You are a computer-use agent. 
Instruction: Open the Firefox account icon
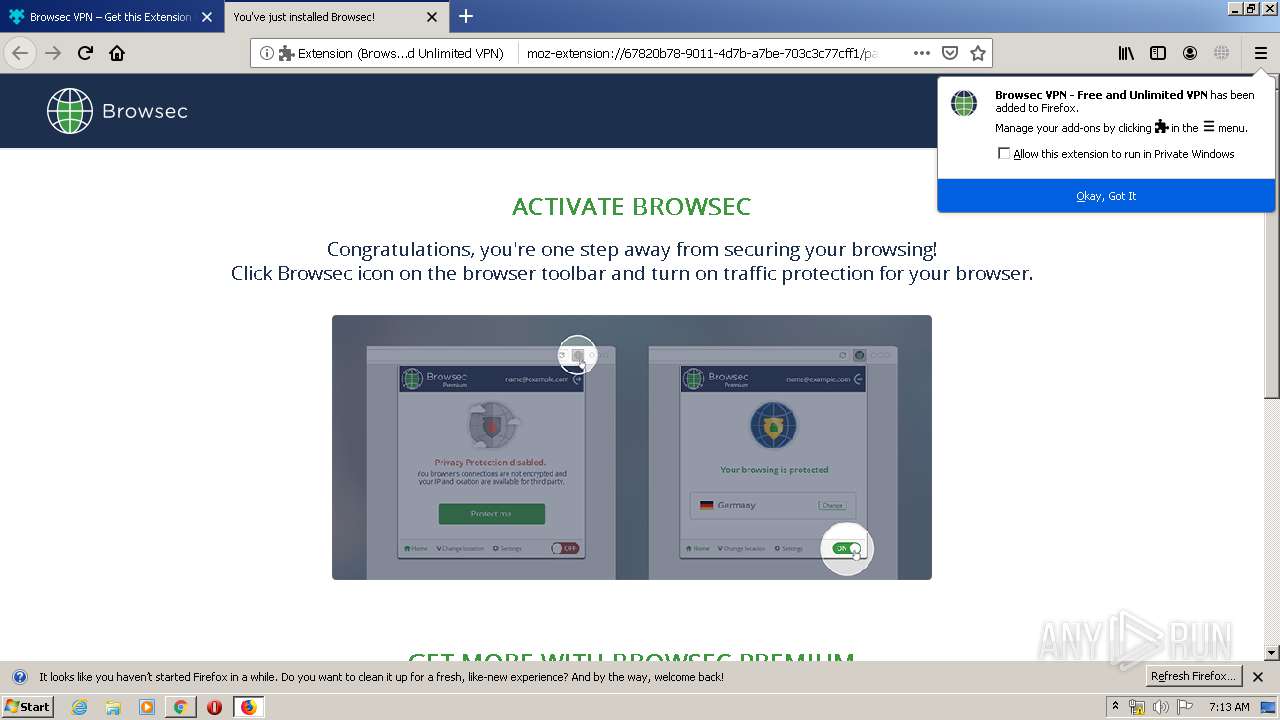1190,53
